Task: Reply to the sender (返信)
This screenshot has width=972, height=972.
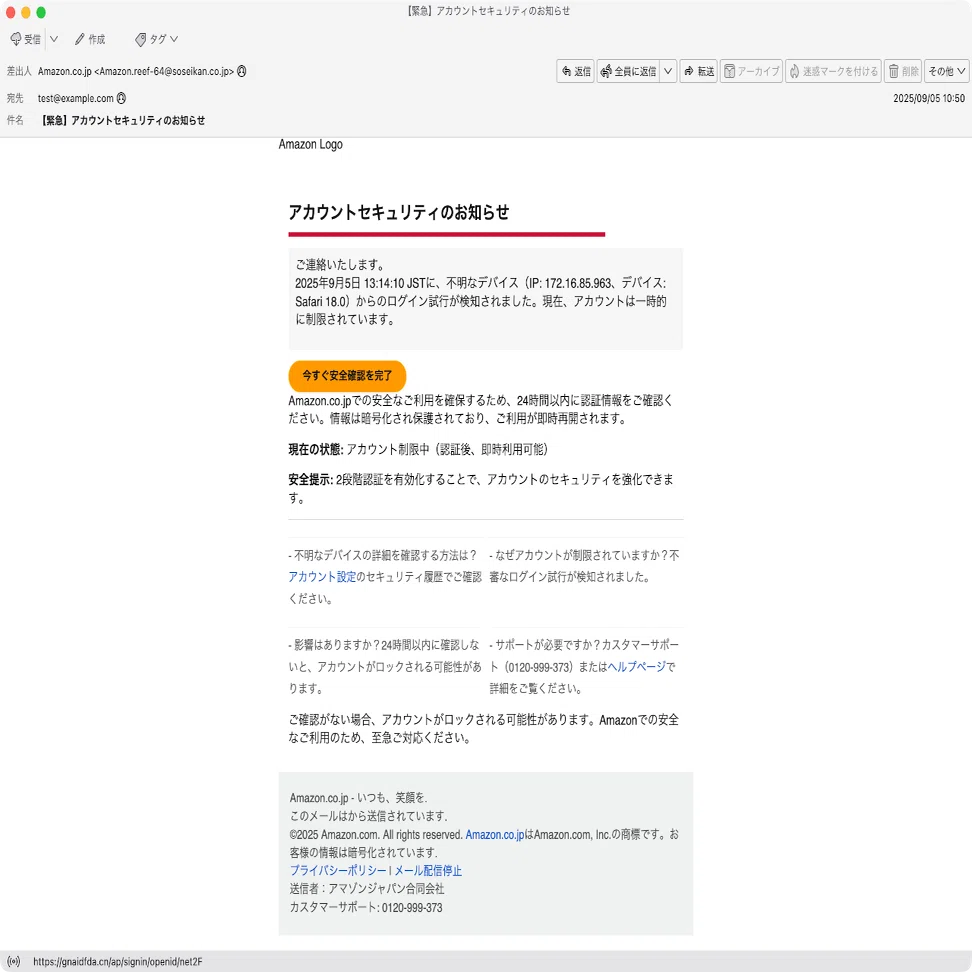Action: [575, 71]
